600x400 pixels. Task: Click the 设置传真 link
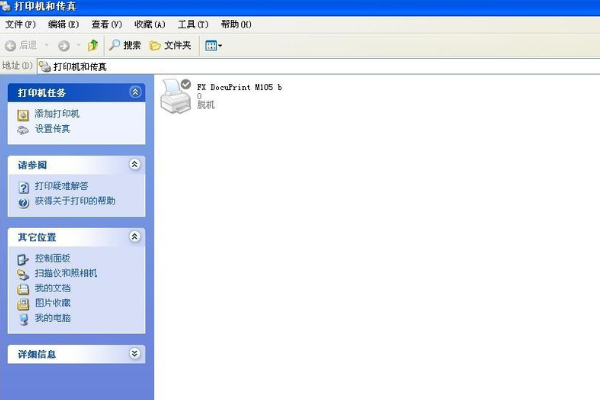[52, 129]
